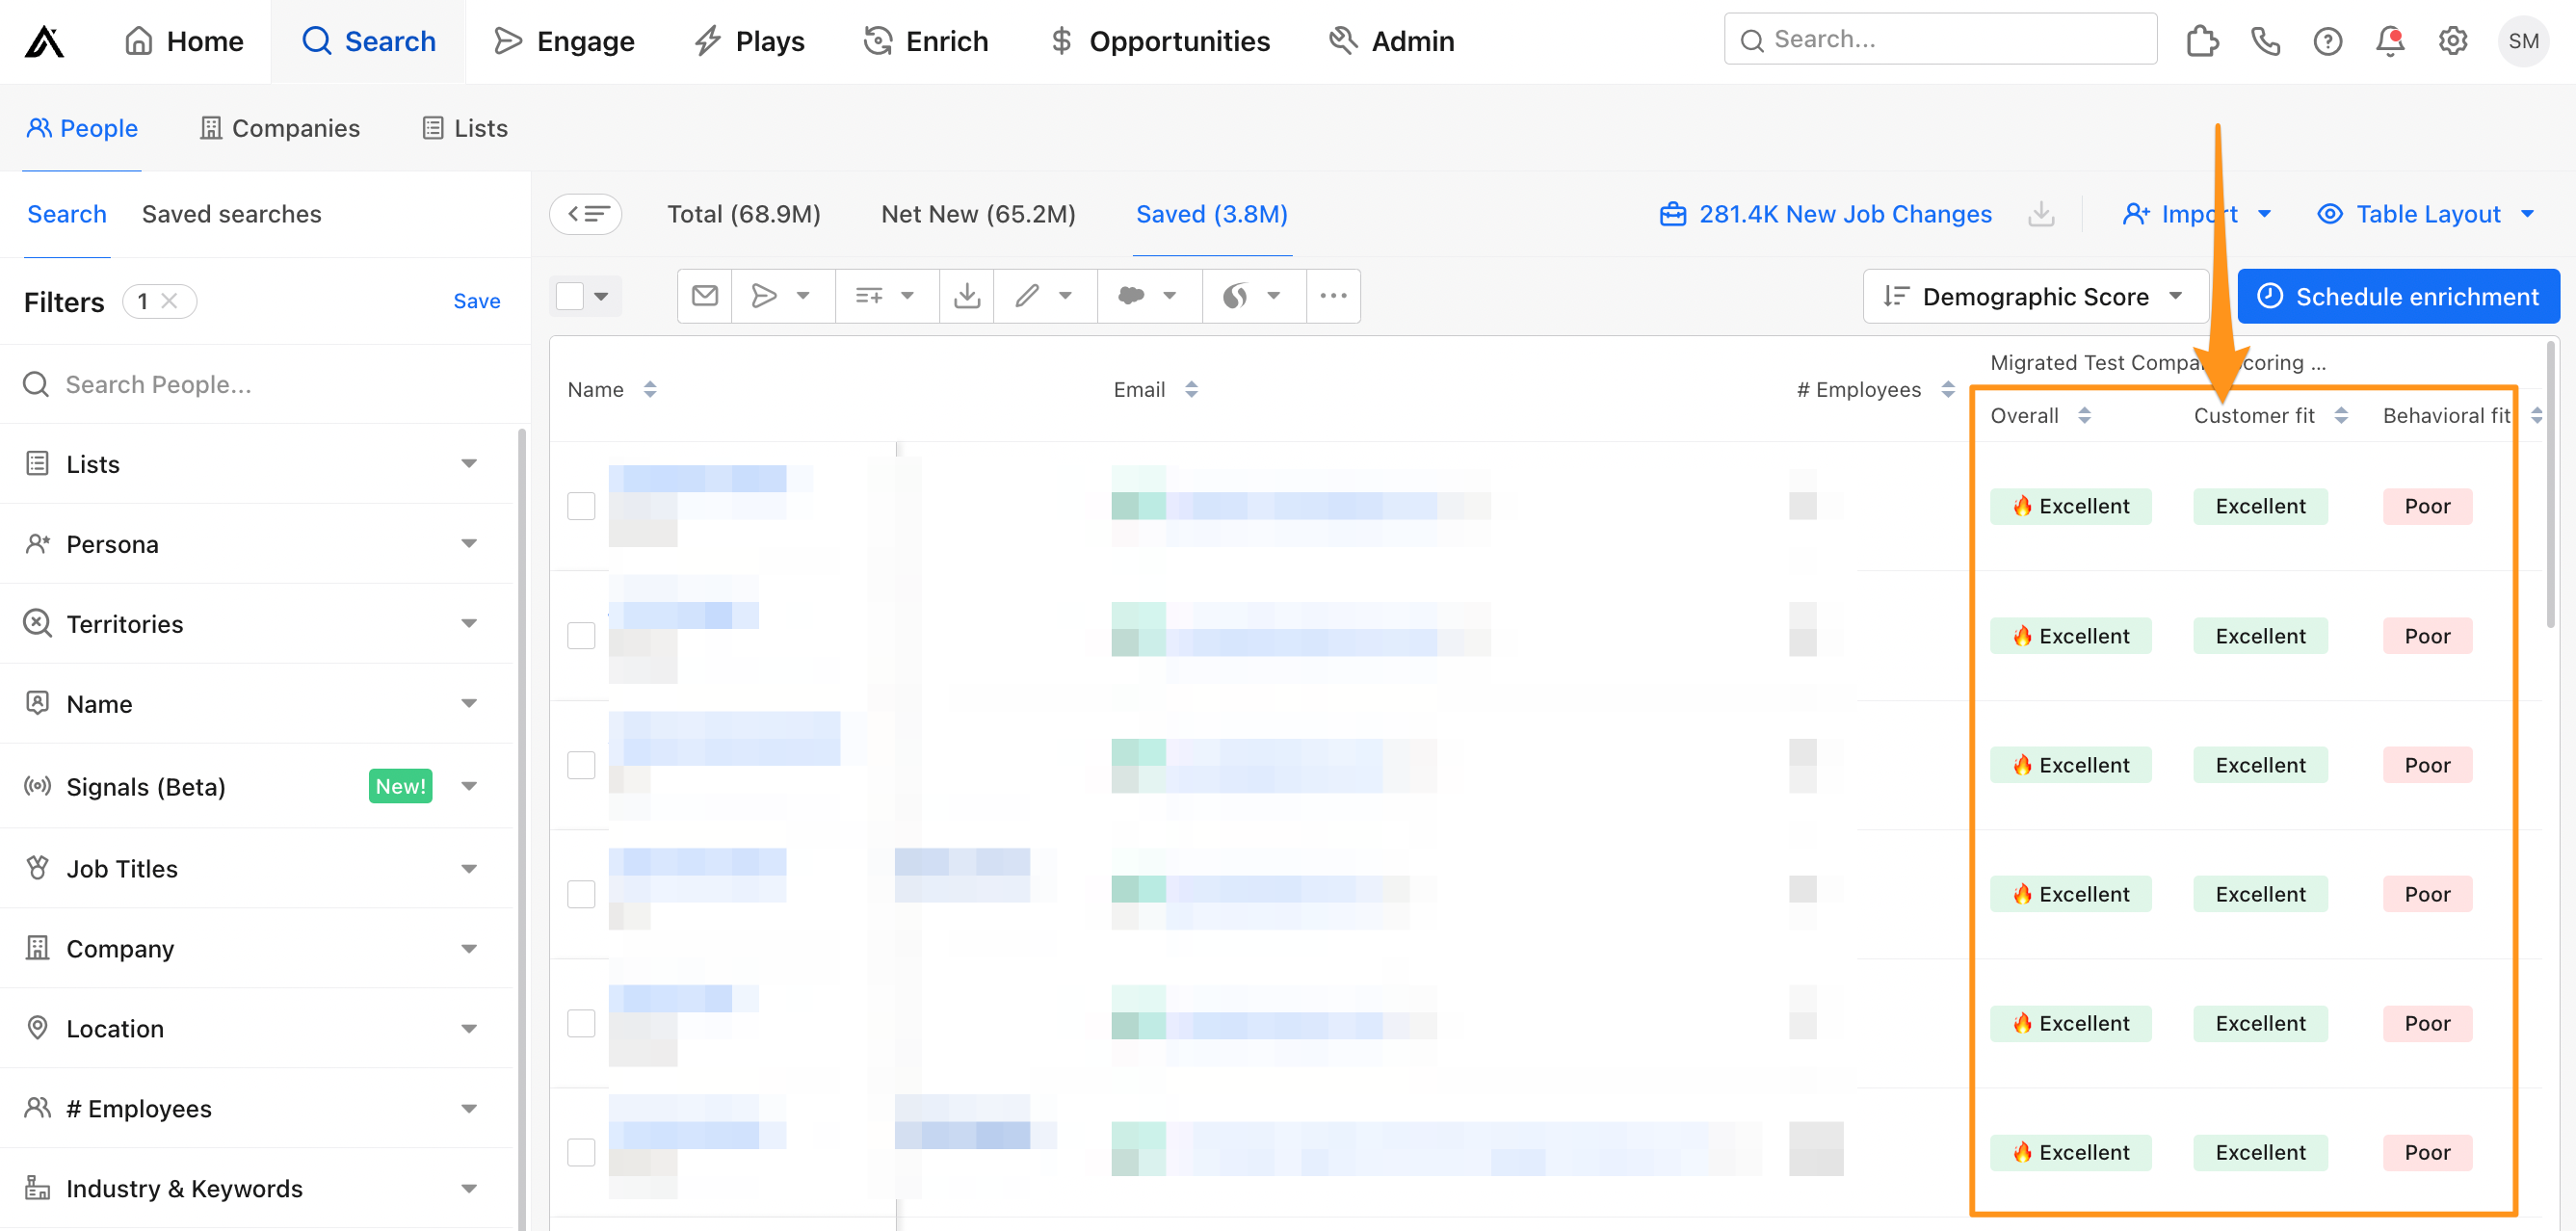Check the last visible row's checkbox
The width and height of the screenshot is (2576, 1231).
pyautogui.click(x=580, y=1152)
